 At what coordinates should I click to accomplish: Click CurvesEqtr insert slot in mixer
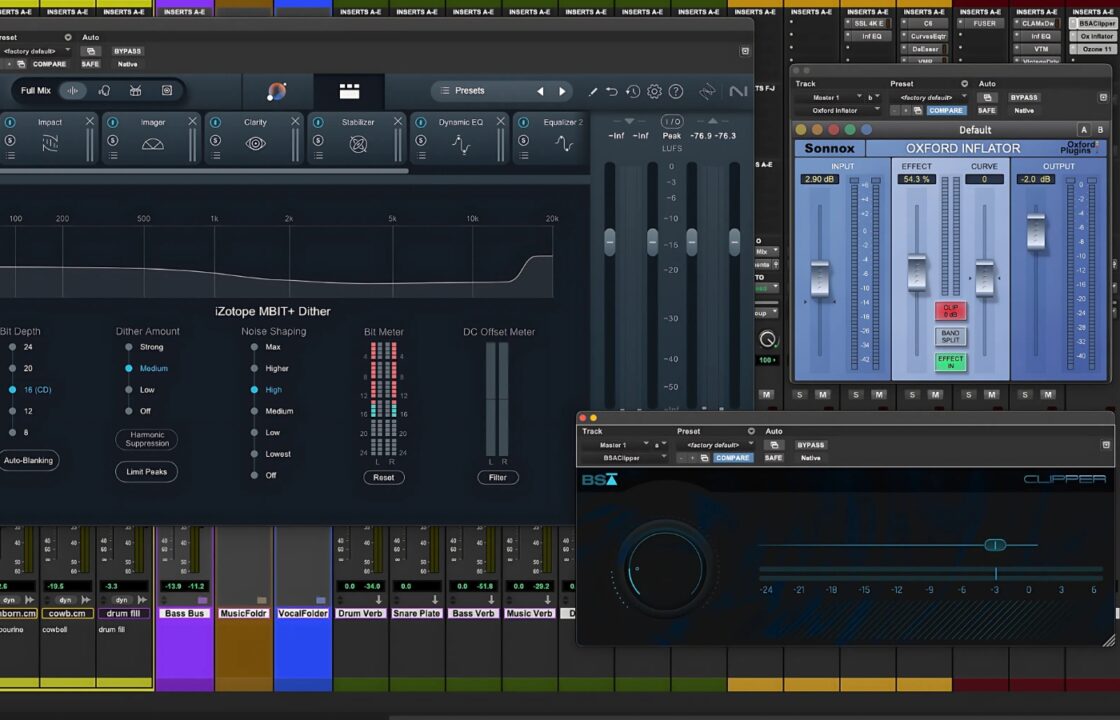coord(927,36)
